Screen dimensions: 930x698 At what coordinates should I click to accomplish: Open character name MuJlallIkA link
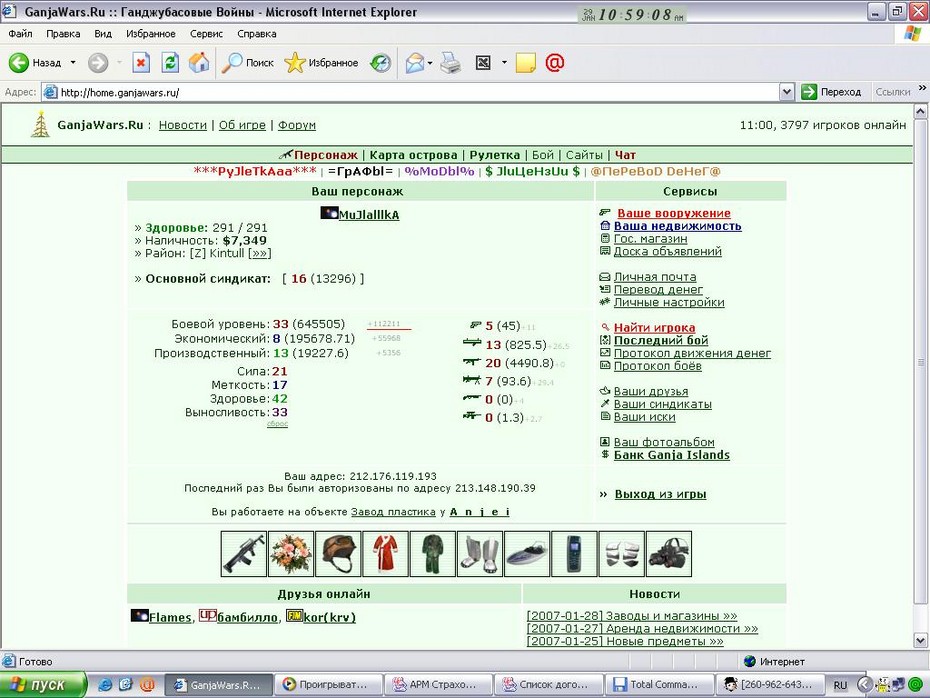(368, 215)
